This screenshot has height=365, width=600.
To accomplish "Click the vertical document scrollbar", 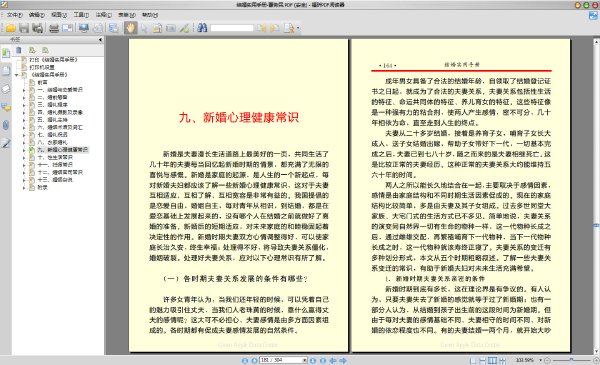I will [x=596, y=196].
